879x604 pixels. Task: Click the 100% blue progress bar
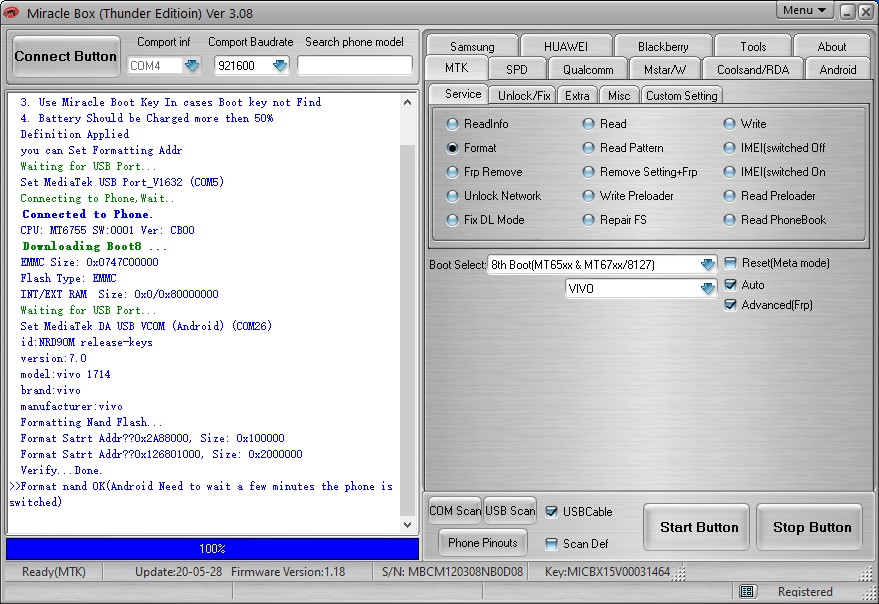(x=212, y=548)
